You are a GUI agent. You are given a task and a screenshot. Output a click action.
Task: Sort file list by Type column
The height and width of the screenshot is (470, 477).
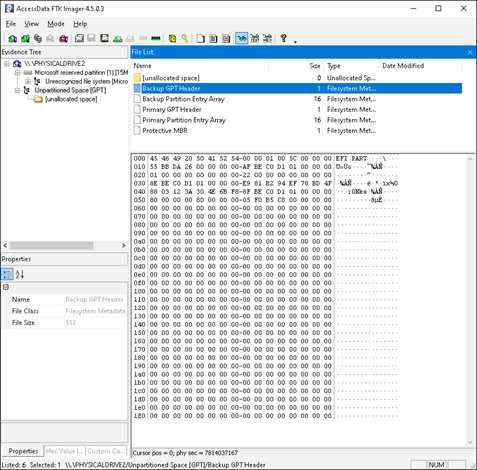351,66
